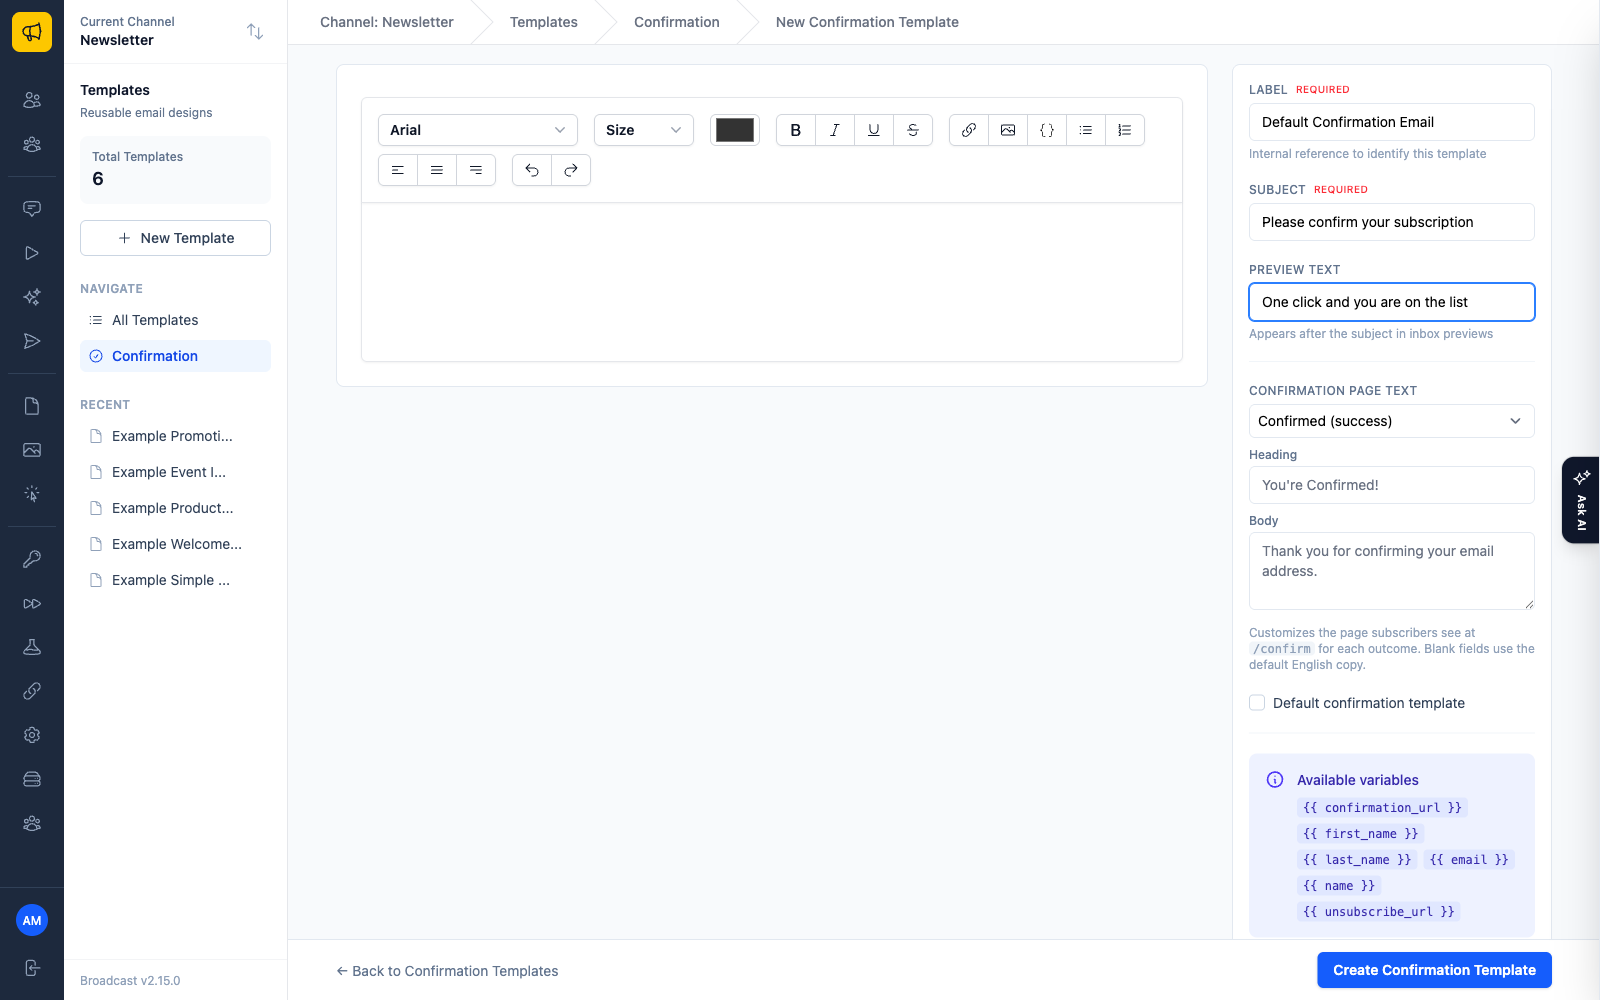Click New Template button
The image size is (1600, 1000).
pyautogui.click(x=175, y=238)
